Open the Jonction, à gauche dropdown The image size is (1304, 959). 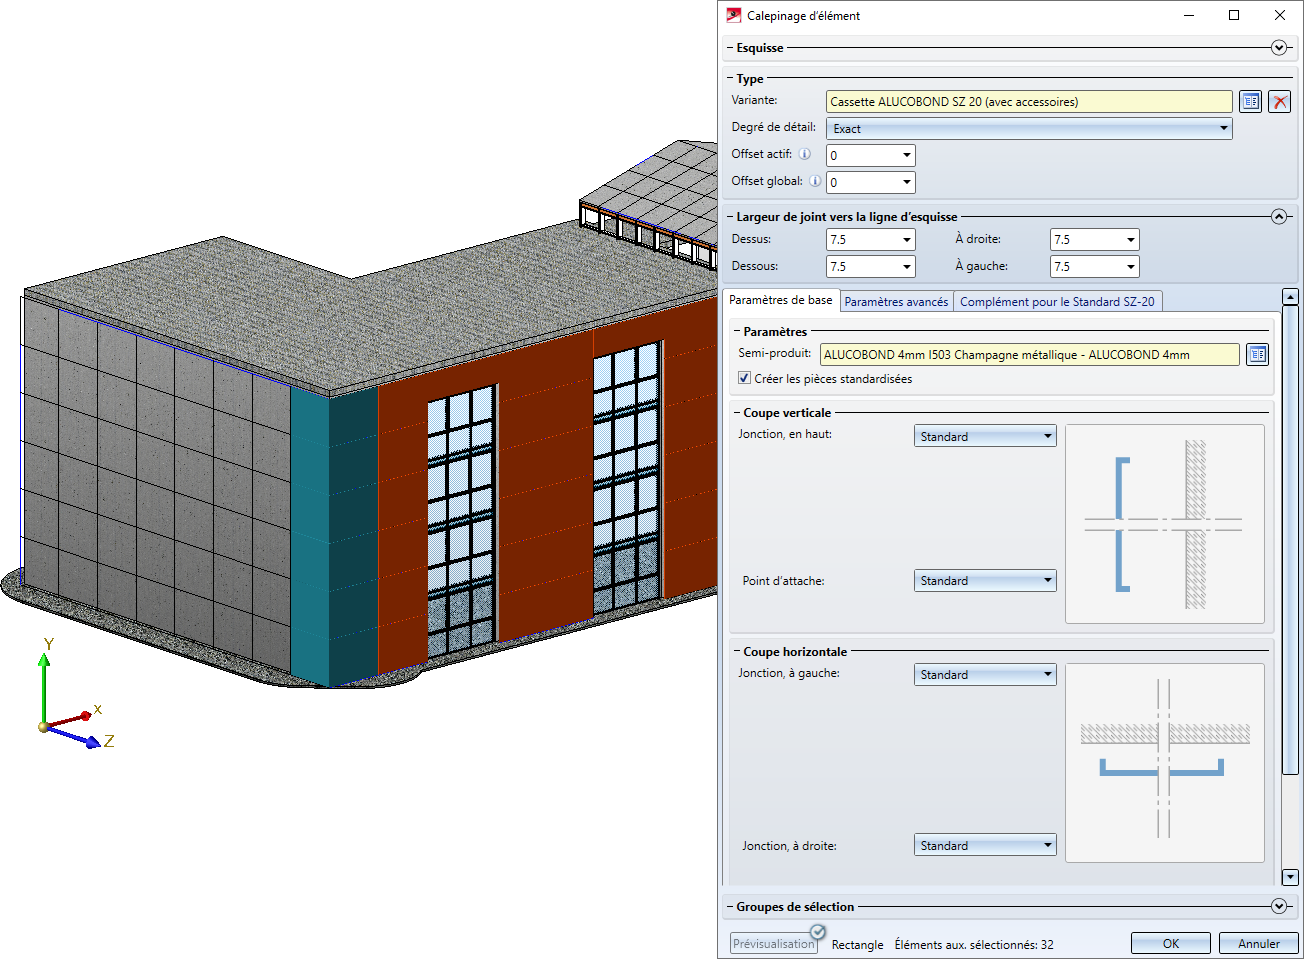(985, 675)
